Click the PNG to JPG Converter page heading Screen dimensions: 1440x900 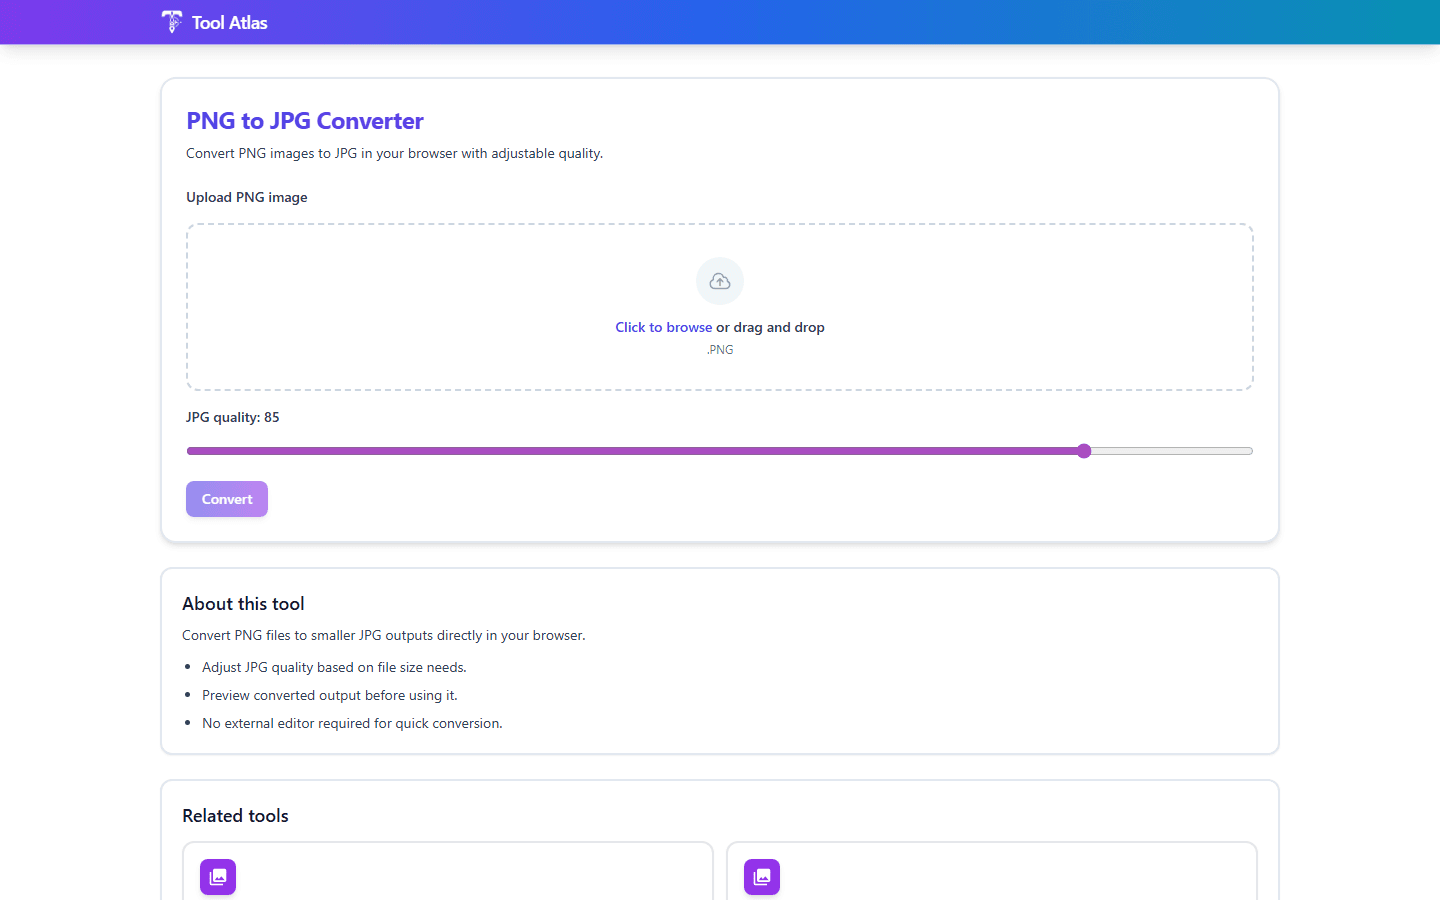click(305, 120)
